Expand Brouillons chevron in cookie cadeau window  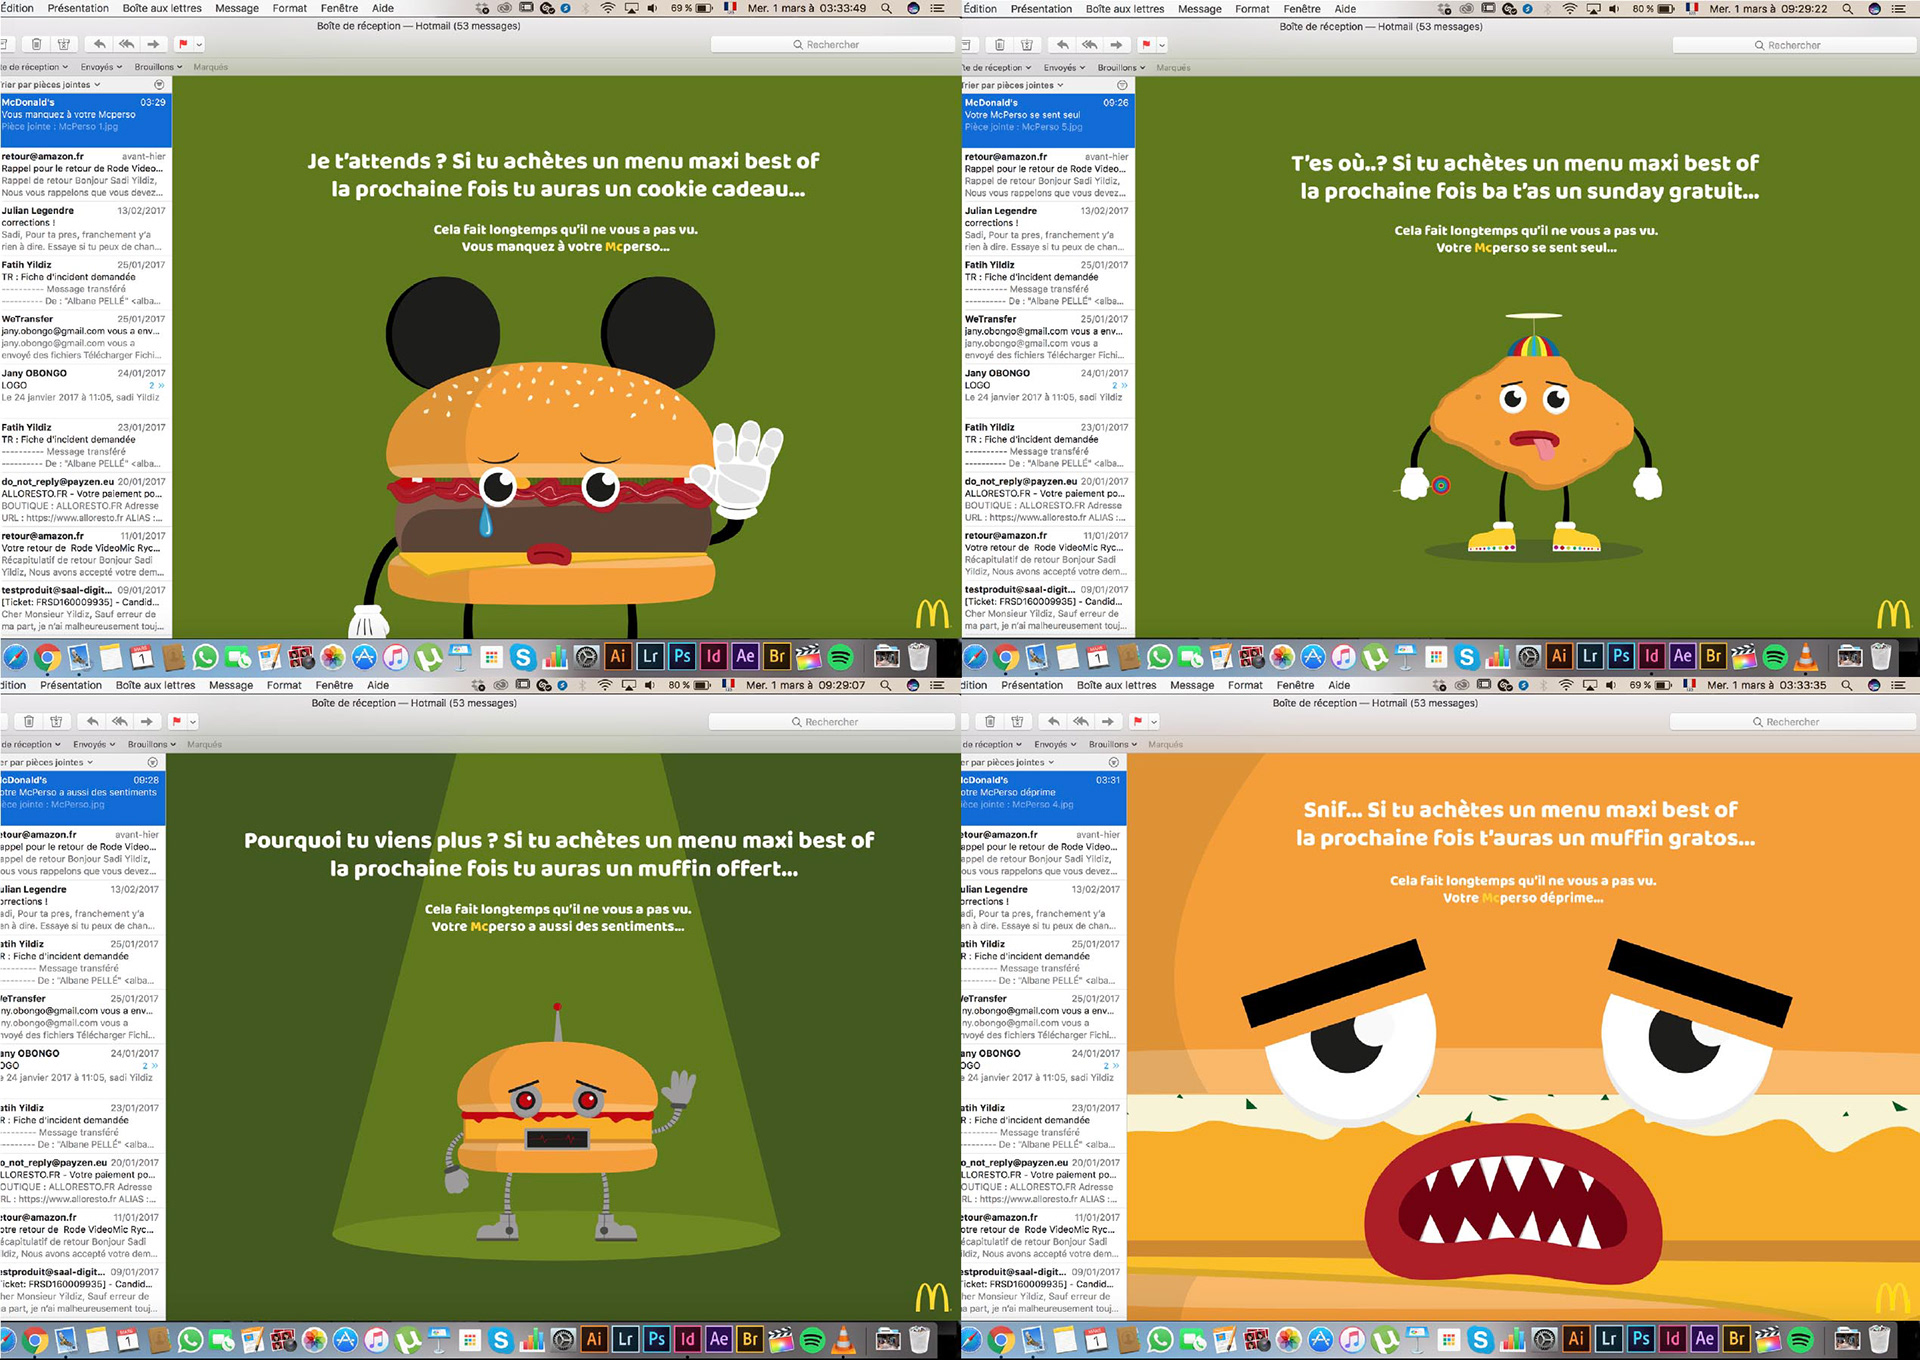click(179, 67)
